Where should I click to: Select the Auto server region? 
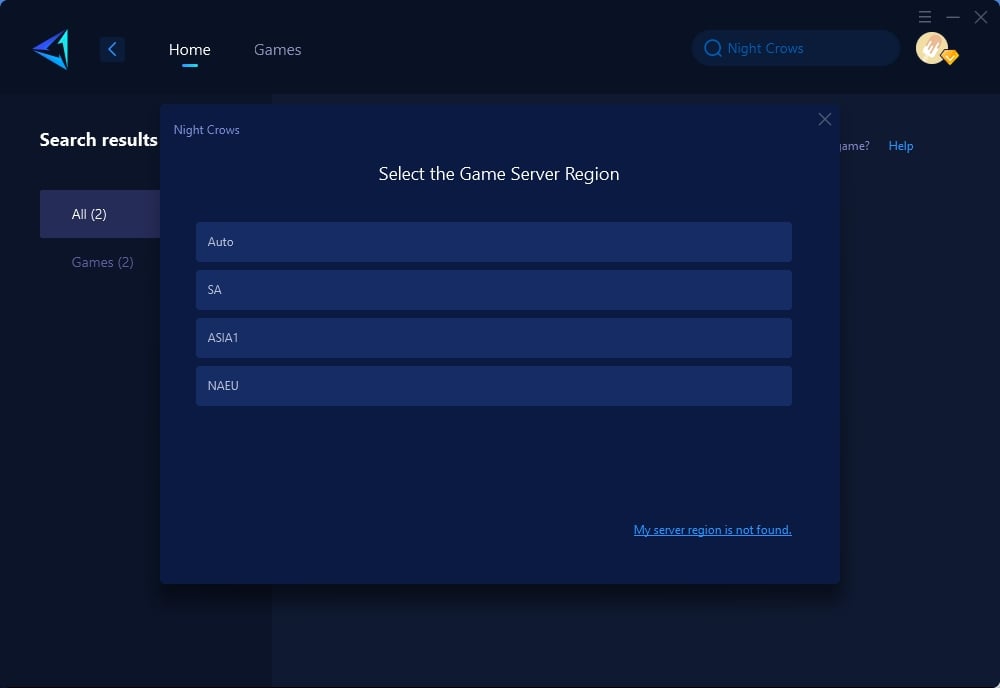[493, 242]
